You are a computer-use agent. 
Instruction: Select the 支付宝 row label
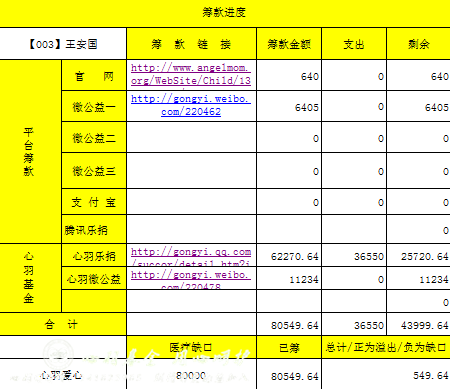click(94, 202)
